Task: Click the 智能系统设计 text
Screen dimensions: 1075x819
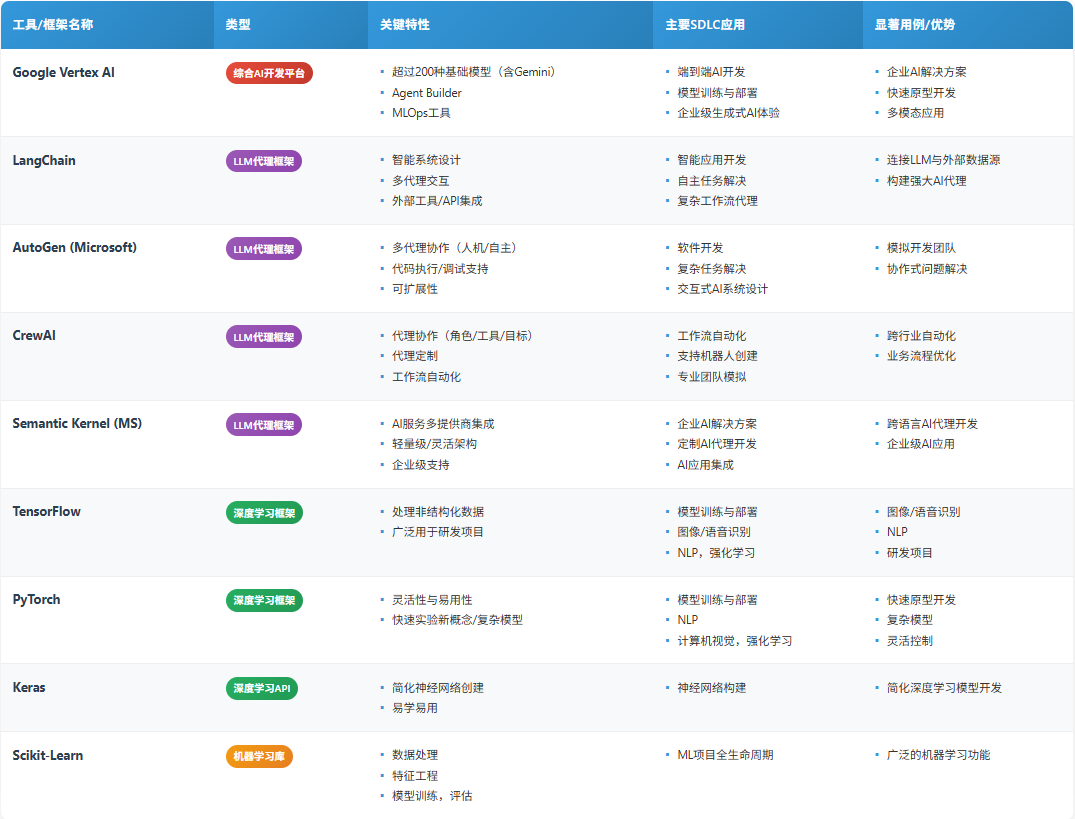Action: point(426,160)
